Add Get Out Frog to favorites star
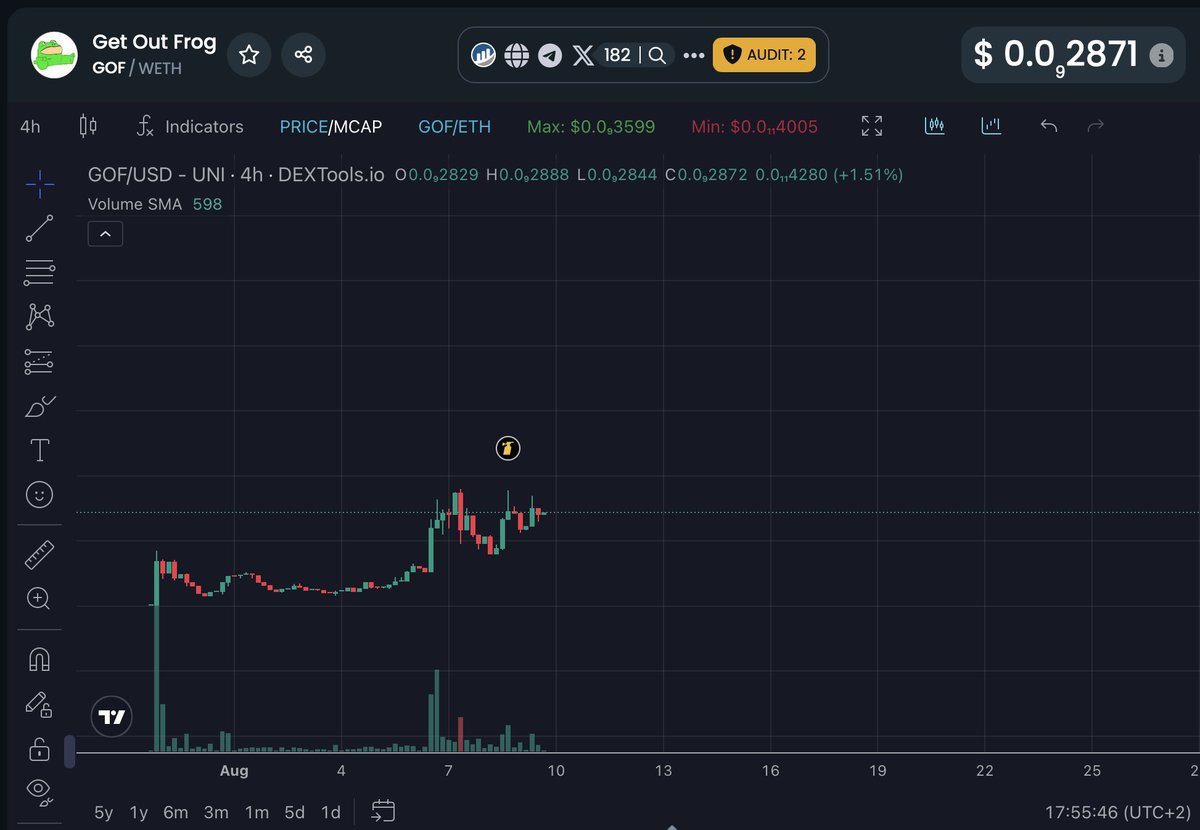Viewport: 1200px width, 830px height. (x=249, y=55)
